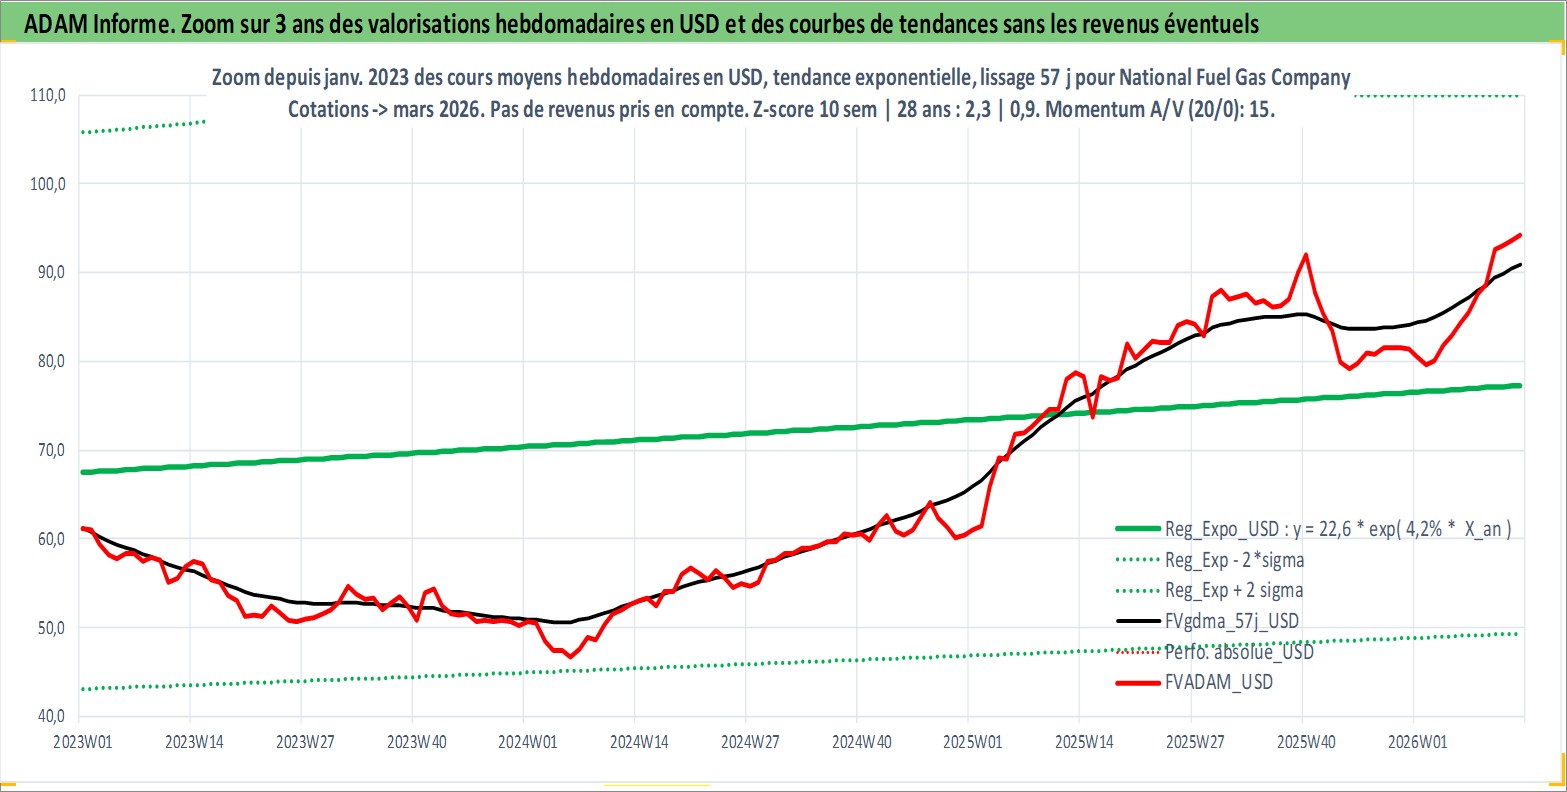The height and width of the screenshot is (792, 1567).
Task: Click the green "ADAM Informe" title banner text
Action: pyautogui.click(x=641, y=24)
